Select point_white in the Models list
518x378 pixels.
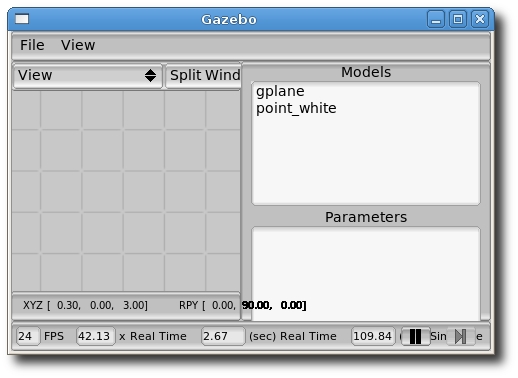pos(296,108)
